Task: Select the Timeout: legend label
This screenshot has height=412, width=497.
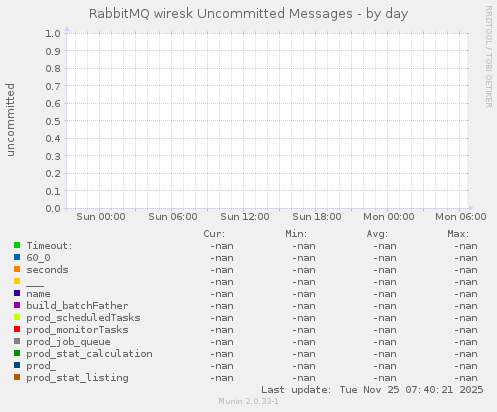Action: click(x=49, y=246)
